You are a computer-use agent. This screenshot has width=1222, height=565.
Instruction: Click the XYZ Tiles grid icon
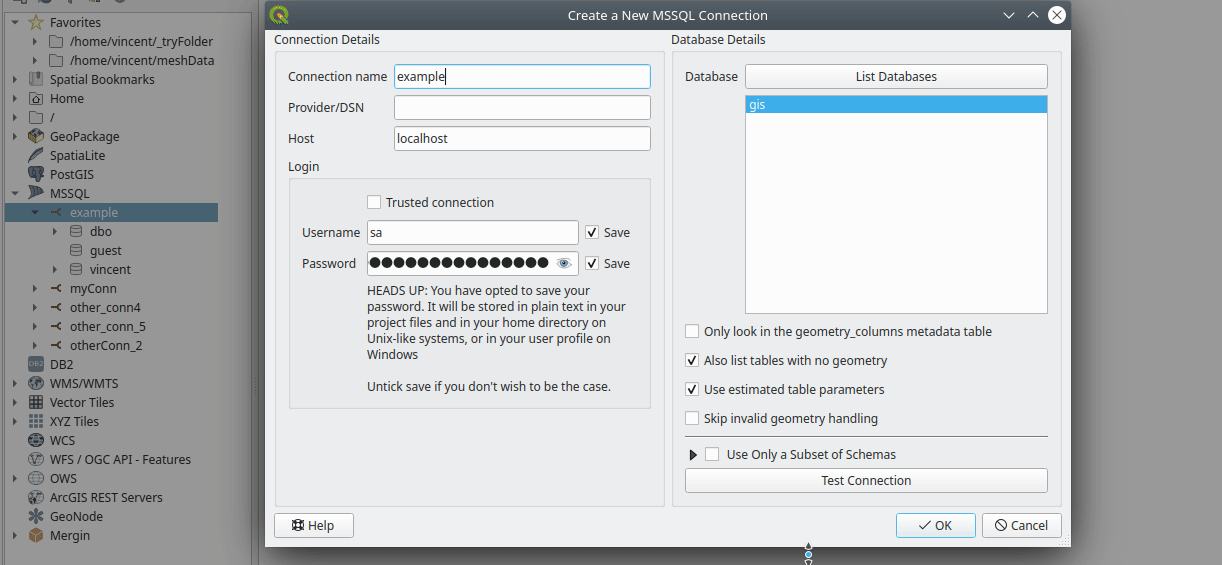pos(36,421)
